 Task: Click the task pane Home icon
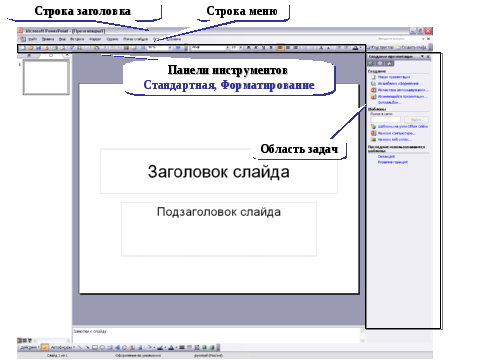[x=389, y=63]
